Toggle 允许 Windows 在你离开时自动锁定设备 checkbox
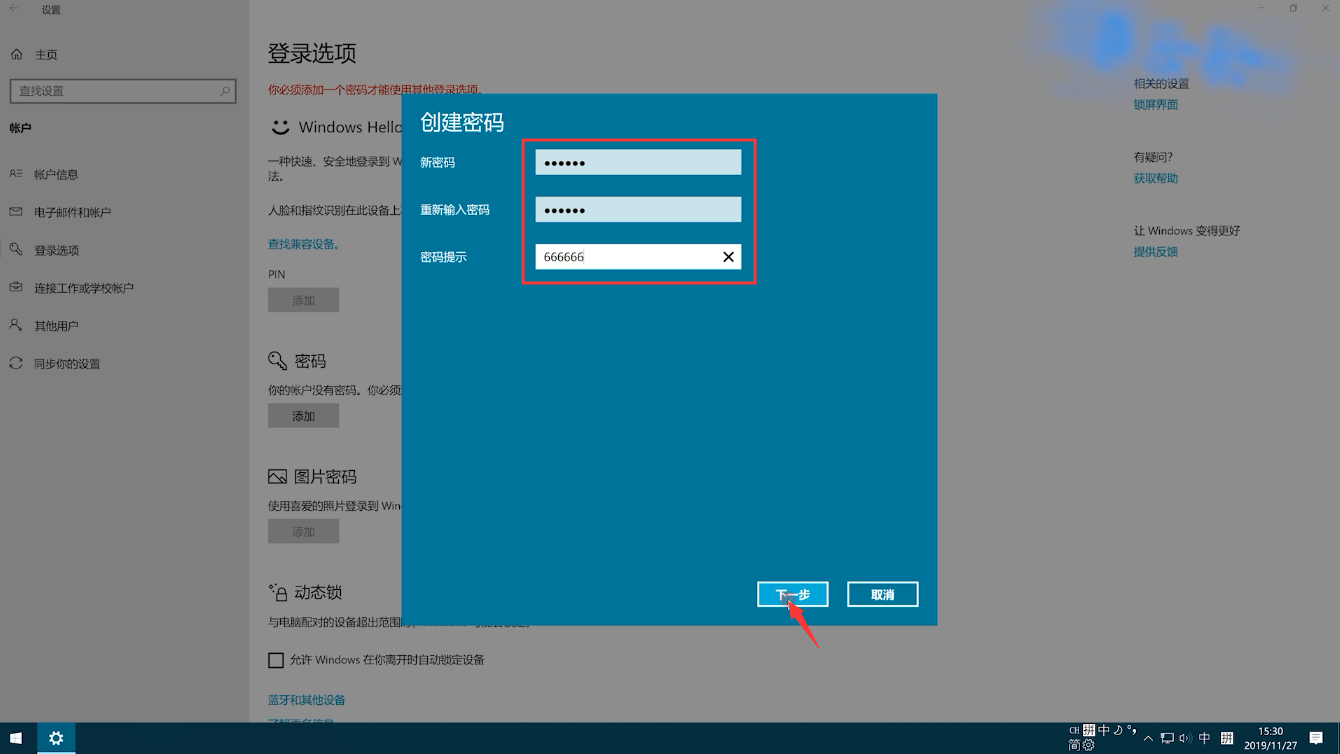1340x754 pixels. pos(276,660)
